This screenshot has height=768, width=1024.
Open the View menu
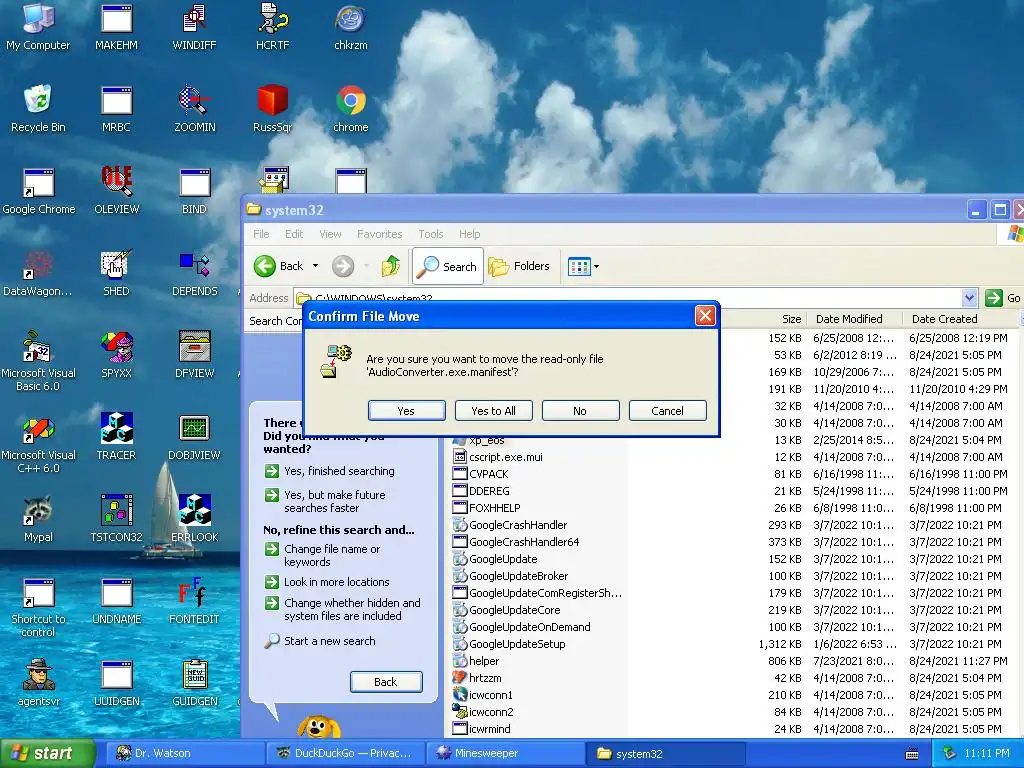[330, 234]
